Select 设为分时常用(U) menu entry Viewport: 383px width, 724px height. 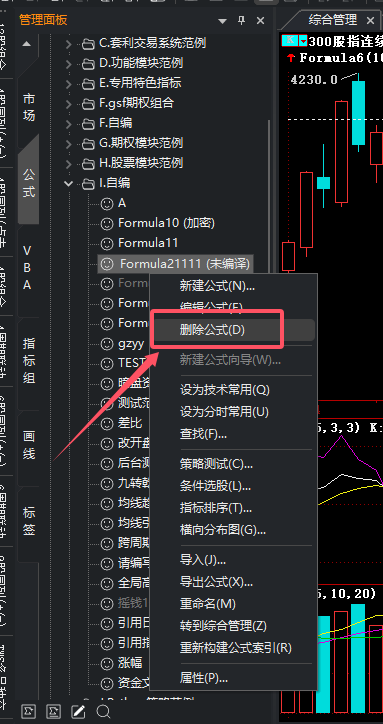click(x=234, y=411)
